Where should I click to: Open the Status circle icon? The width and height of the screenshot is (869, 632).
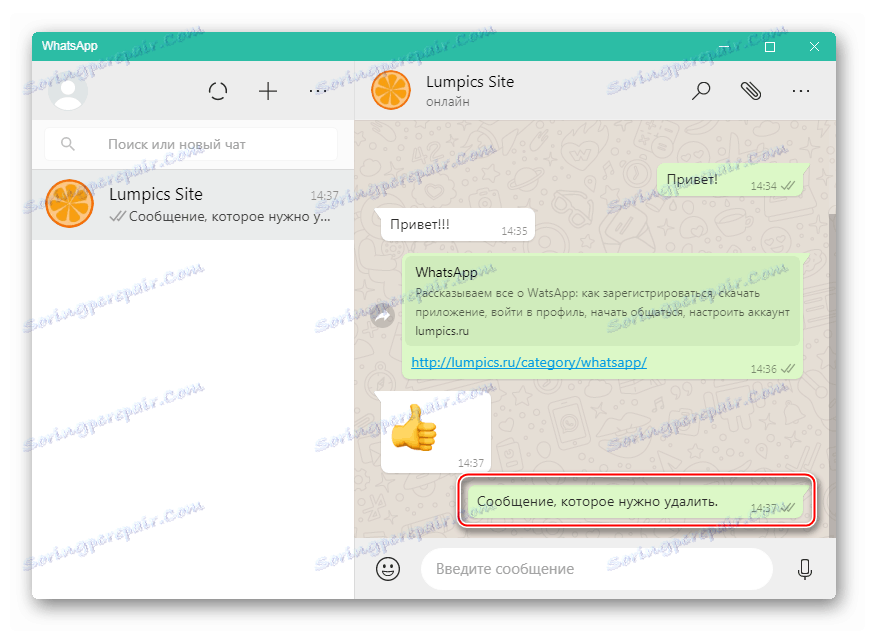(x=218, y=91)
